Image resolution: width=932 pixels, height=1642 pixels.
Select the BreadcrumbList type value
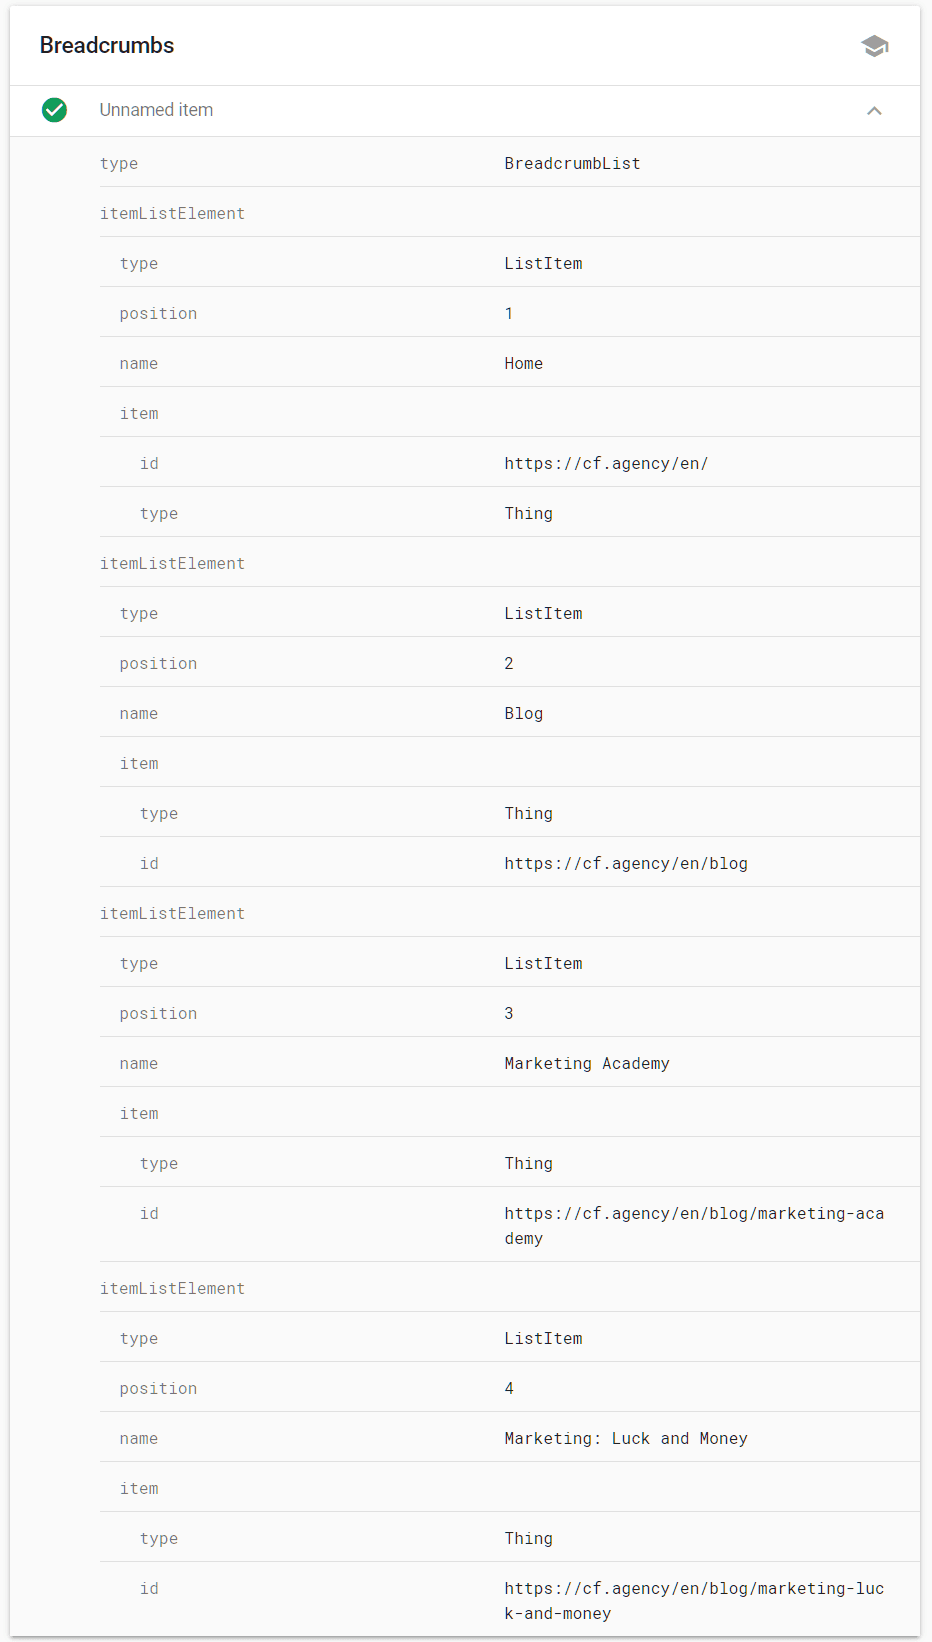coord(572,163)
